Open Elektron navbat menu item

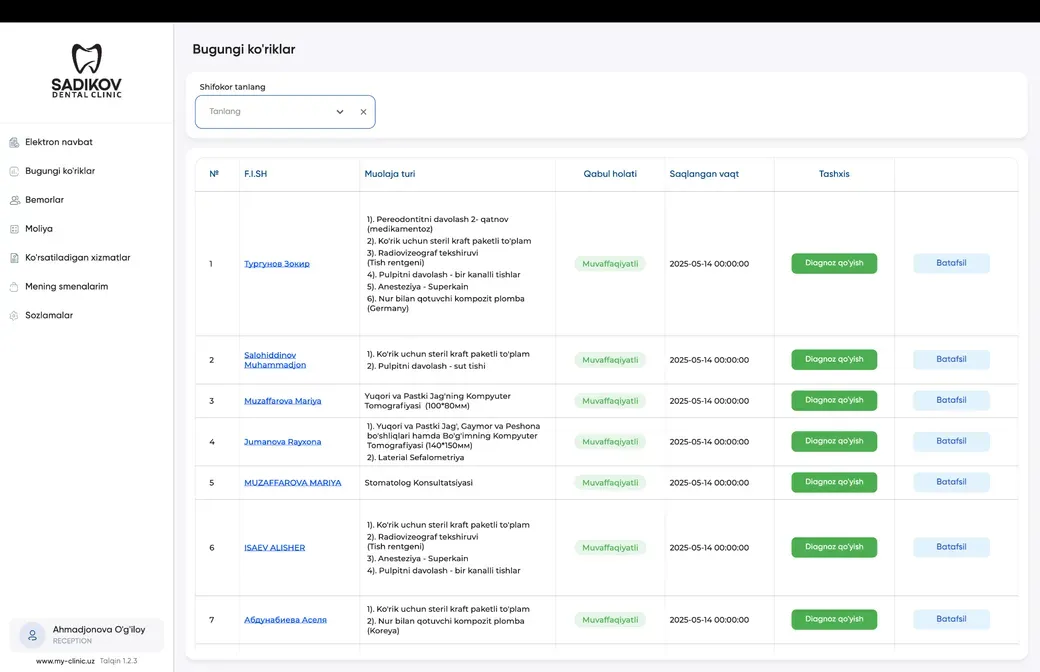click(x=58, y=142)
